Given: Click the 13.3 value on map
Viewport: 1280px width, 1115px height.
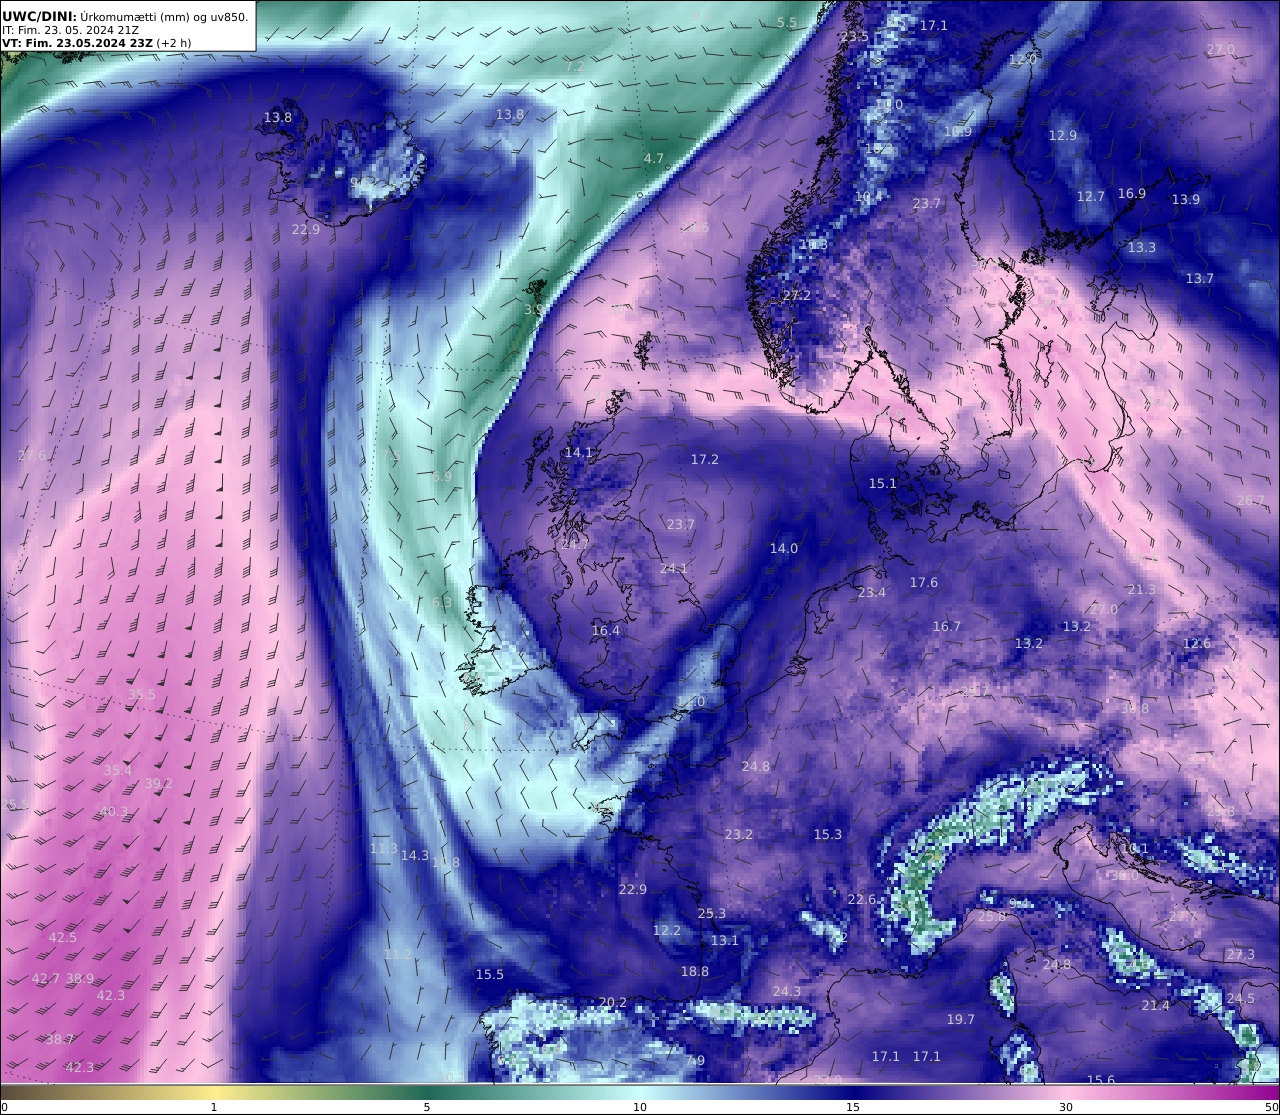Looking at the screenshot, I should pyautogui.click(x=1142, y=248).
